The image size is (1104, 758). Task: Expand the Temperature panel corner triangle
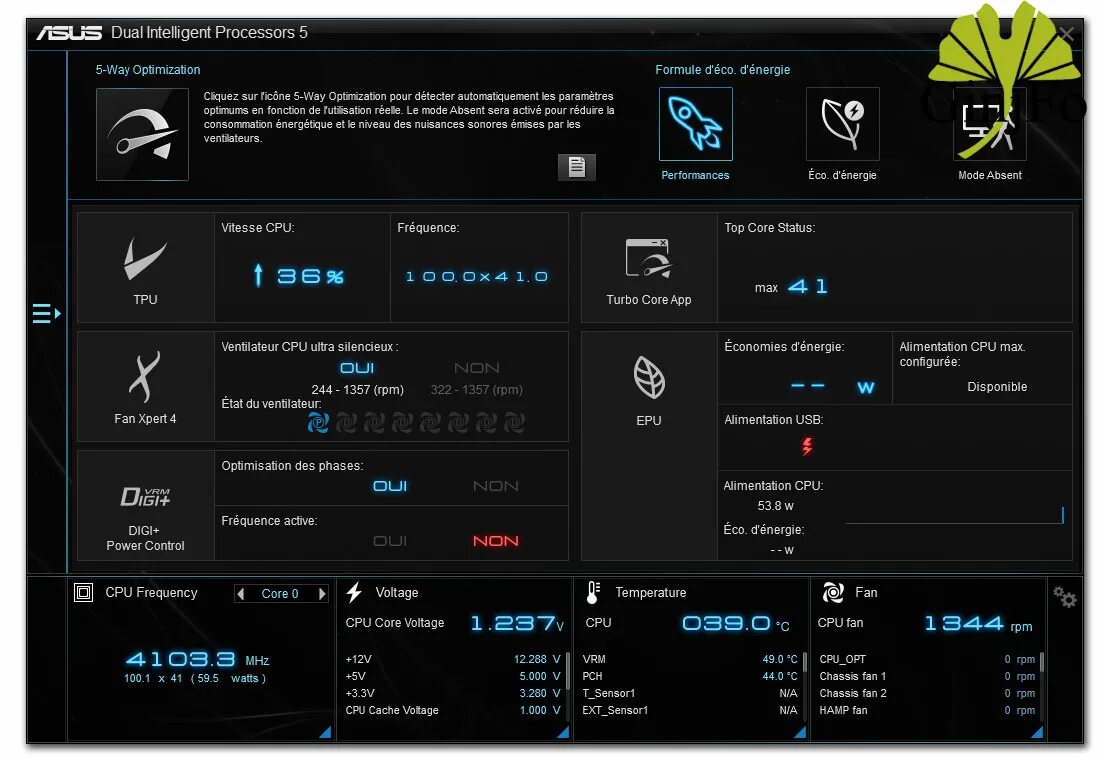pyautogui.click(x=801, y=733)
